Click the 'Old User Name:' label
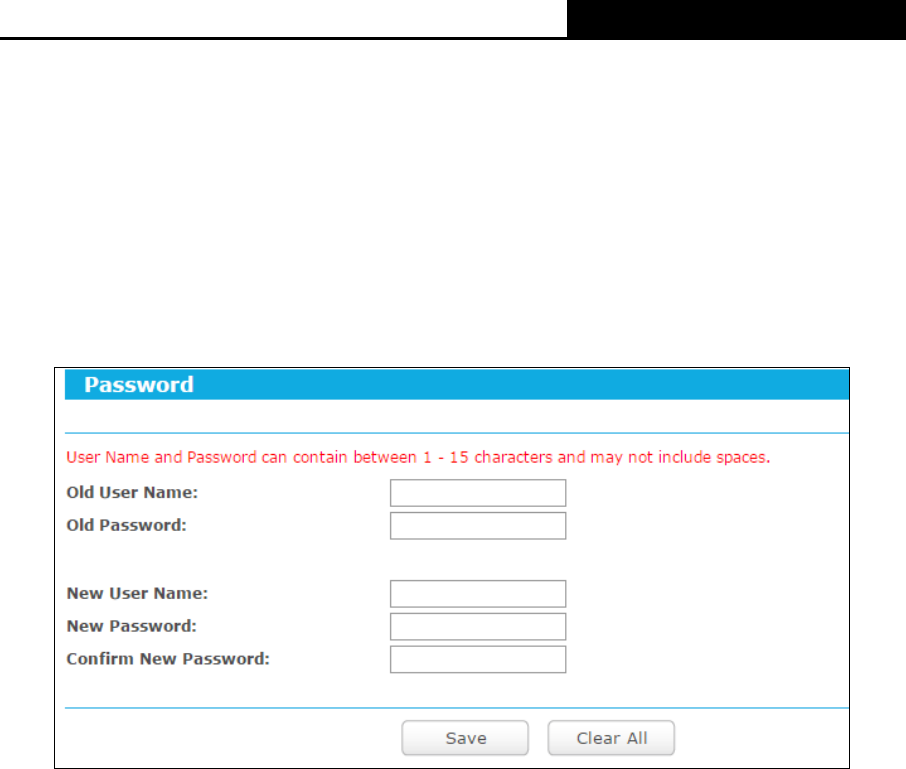906x769 pixels. tap(132, 492)
